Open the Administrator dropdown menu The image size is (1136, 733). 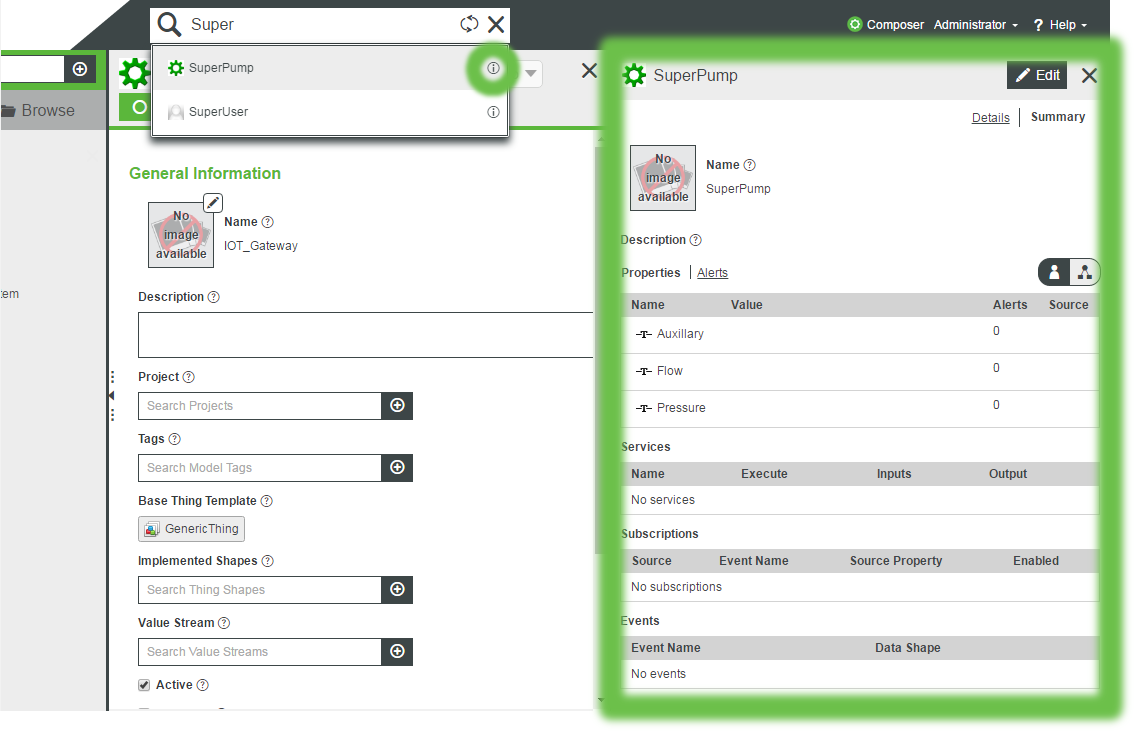click(975, 25)
